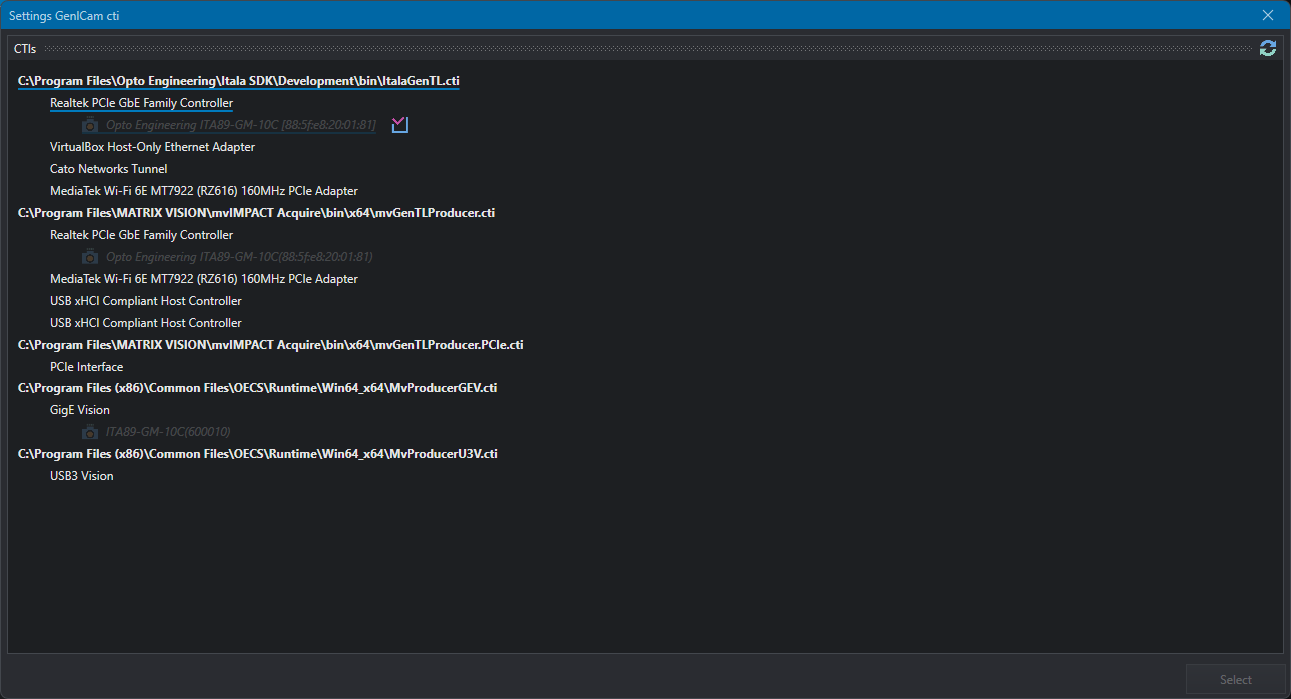Click camera icon of ITA89-GM-10C(88:5f:e8:20:01:81) under mvGenTLProducer.cti
This screenshot has width=1291, height=699.
click(90, 257)
